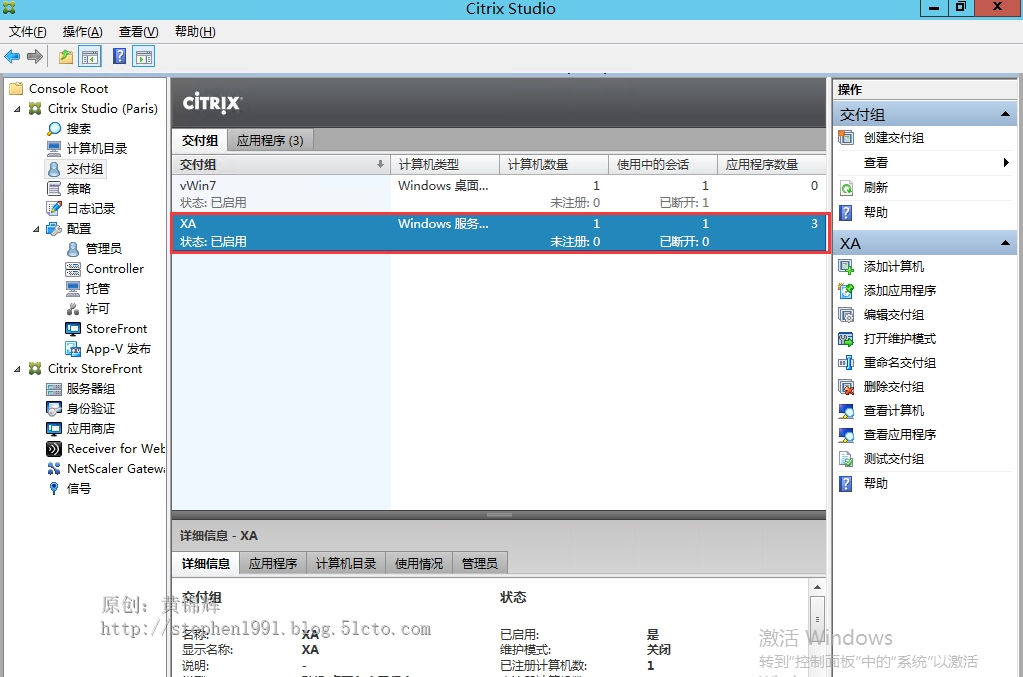Viewport: 1023px width, 677px height.
Task: Click 查看应用程序 action
Action: (900, 435)
